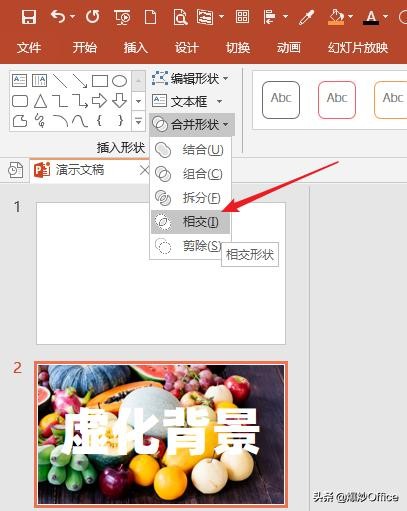Select the down block arrow shape
407x511 pixels.
(x=119, y=101)
